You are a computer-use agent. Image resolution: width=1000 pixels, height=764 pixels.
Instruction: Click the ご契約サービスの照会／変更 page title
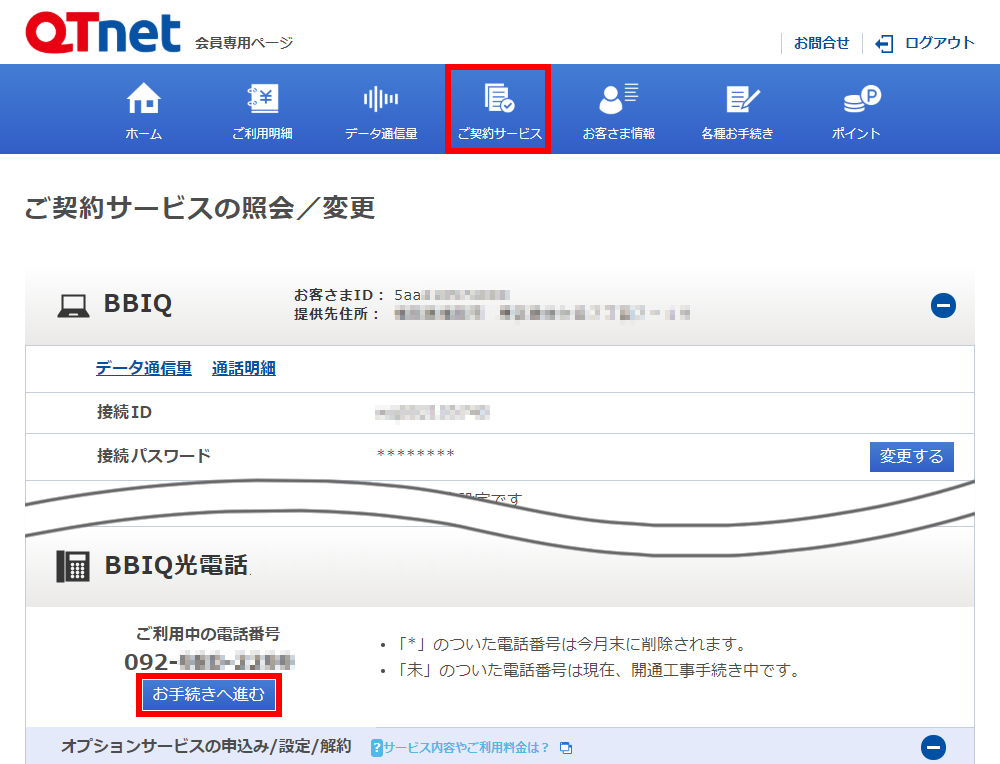click(200, 208)
